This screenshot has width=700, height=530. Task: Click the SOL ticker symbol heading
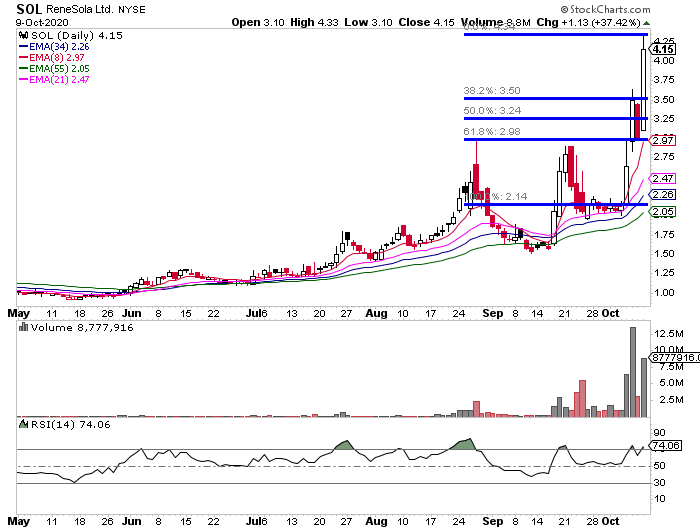(x=29, y=8)
